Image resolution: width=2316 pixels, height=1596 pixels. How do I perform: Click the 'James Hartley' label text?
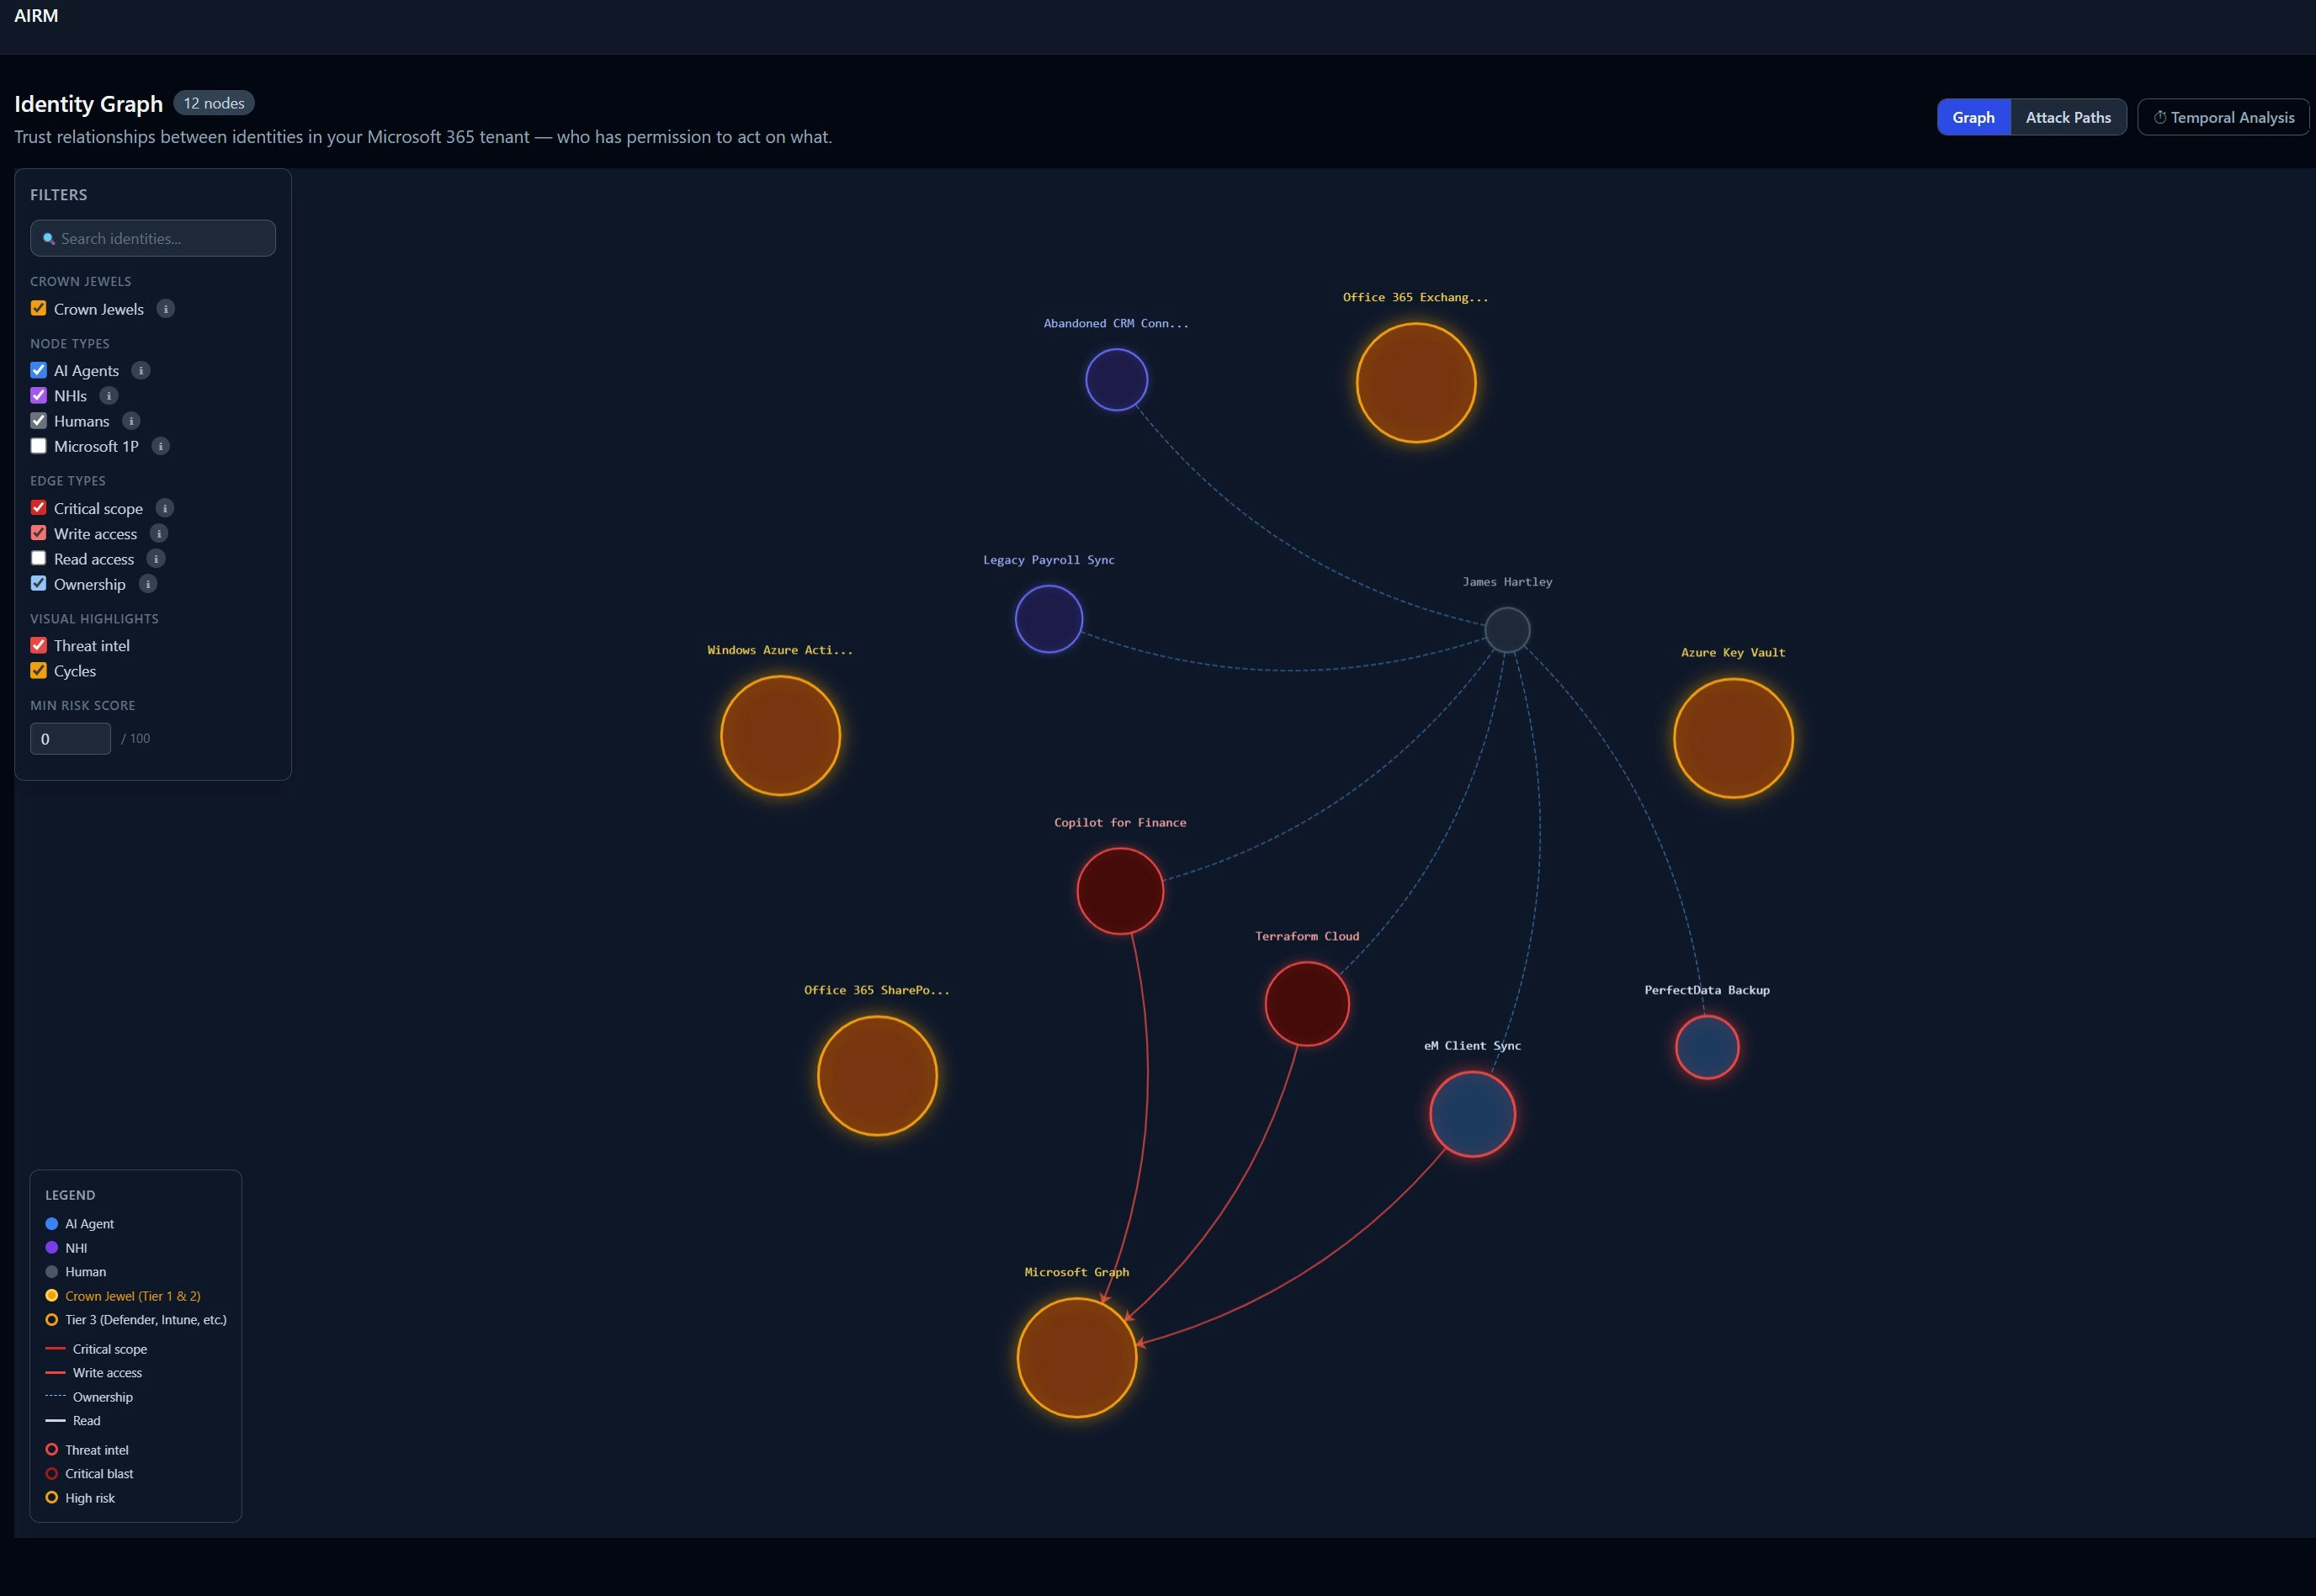[x=1507, y=582]
